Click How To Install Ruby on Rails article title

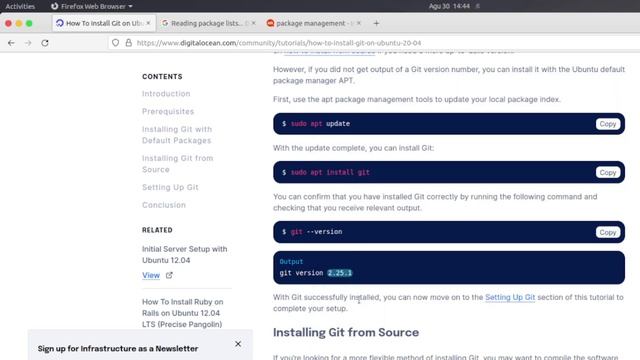coord(182,313)
